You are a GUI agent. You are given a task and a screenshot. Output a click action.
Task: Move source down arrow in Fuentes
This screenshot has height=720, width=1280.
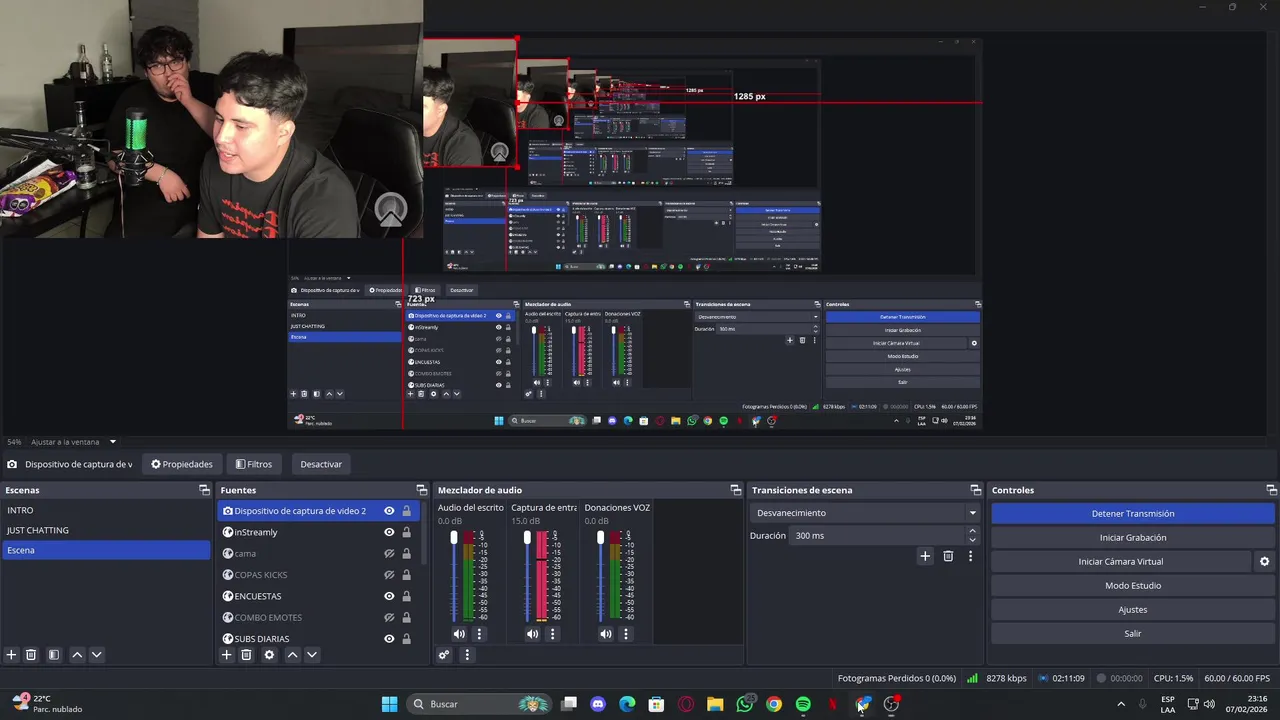click(312, 655)
